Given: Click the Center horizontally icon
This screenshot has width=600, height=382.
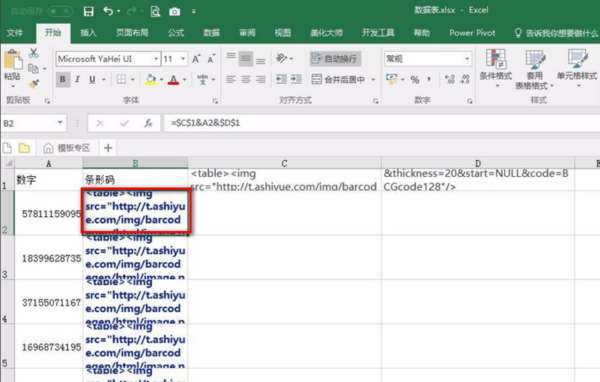Looking at the screenshot, I should [x=246, y=80].
